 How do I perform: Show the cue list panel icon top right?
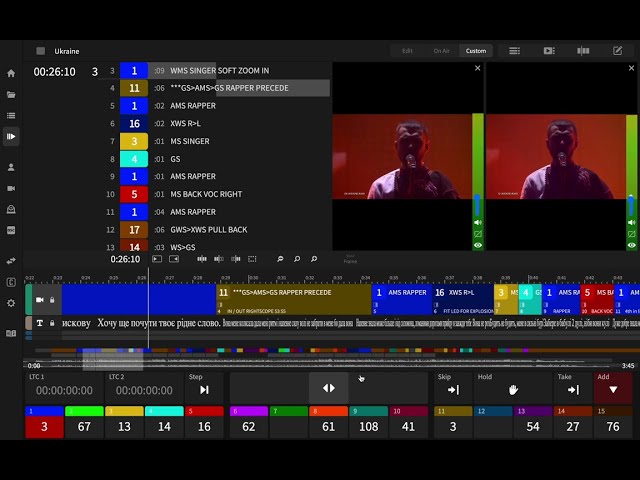tap(514, 51)
